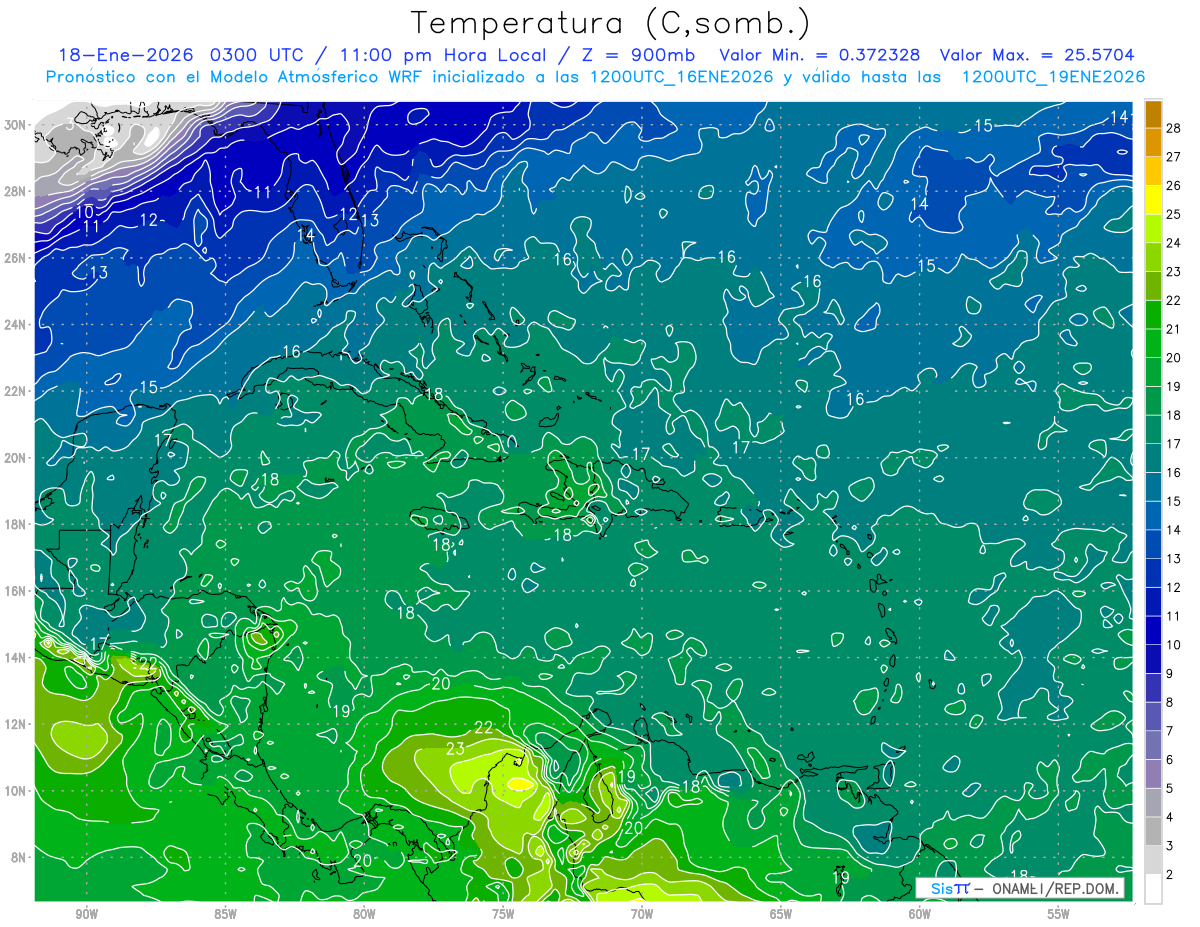The height and width of the screenshot is (927, 1200).
Task: Click the color bar label '6'
Action: click(x=1170, y=760)
